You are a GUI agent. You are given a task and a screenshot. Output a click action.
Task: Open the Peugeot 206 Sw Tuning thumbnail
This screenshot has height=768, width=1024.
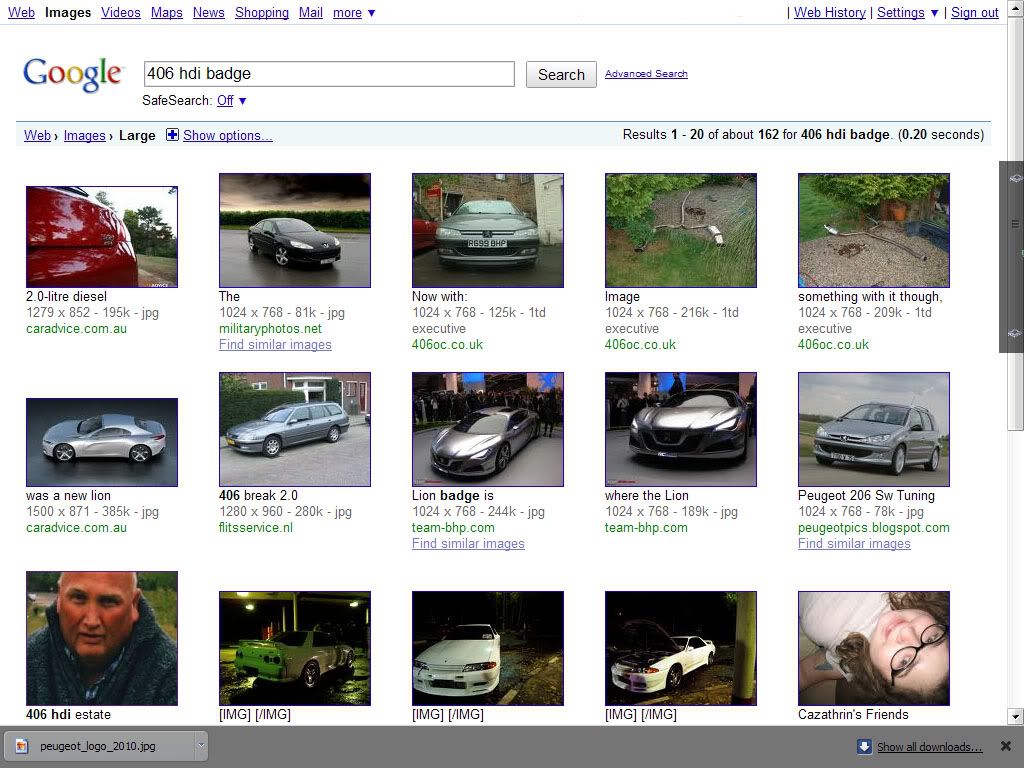[x=874, y=429]
